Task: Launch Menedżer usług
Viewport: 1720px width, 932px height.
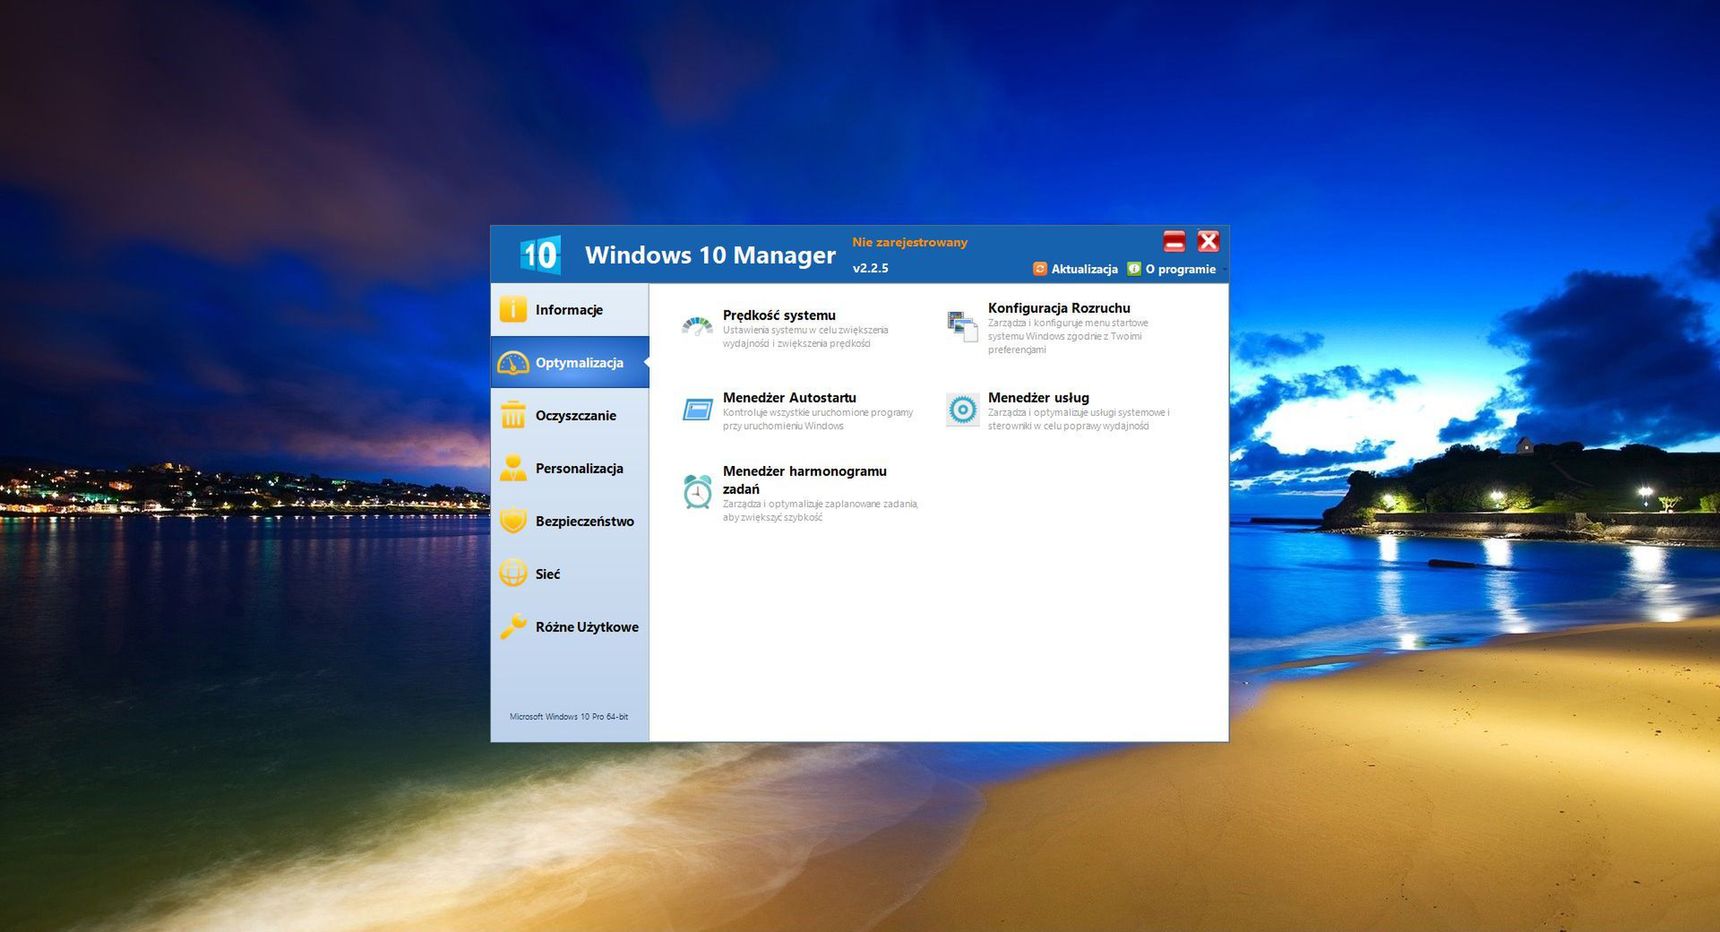Action: (1038, 397)
